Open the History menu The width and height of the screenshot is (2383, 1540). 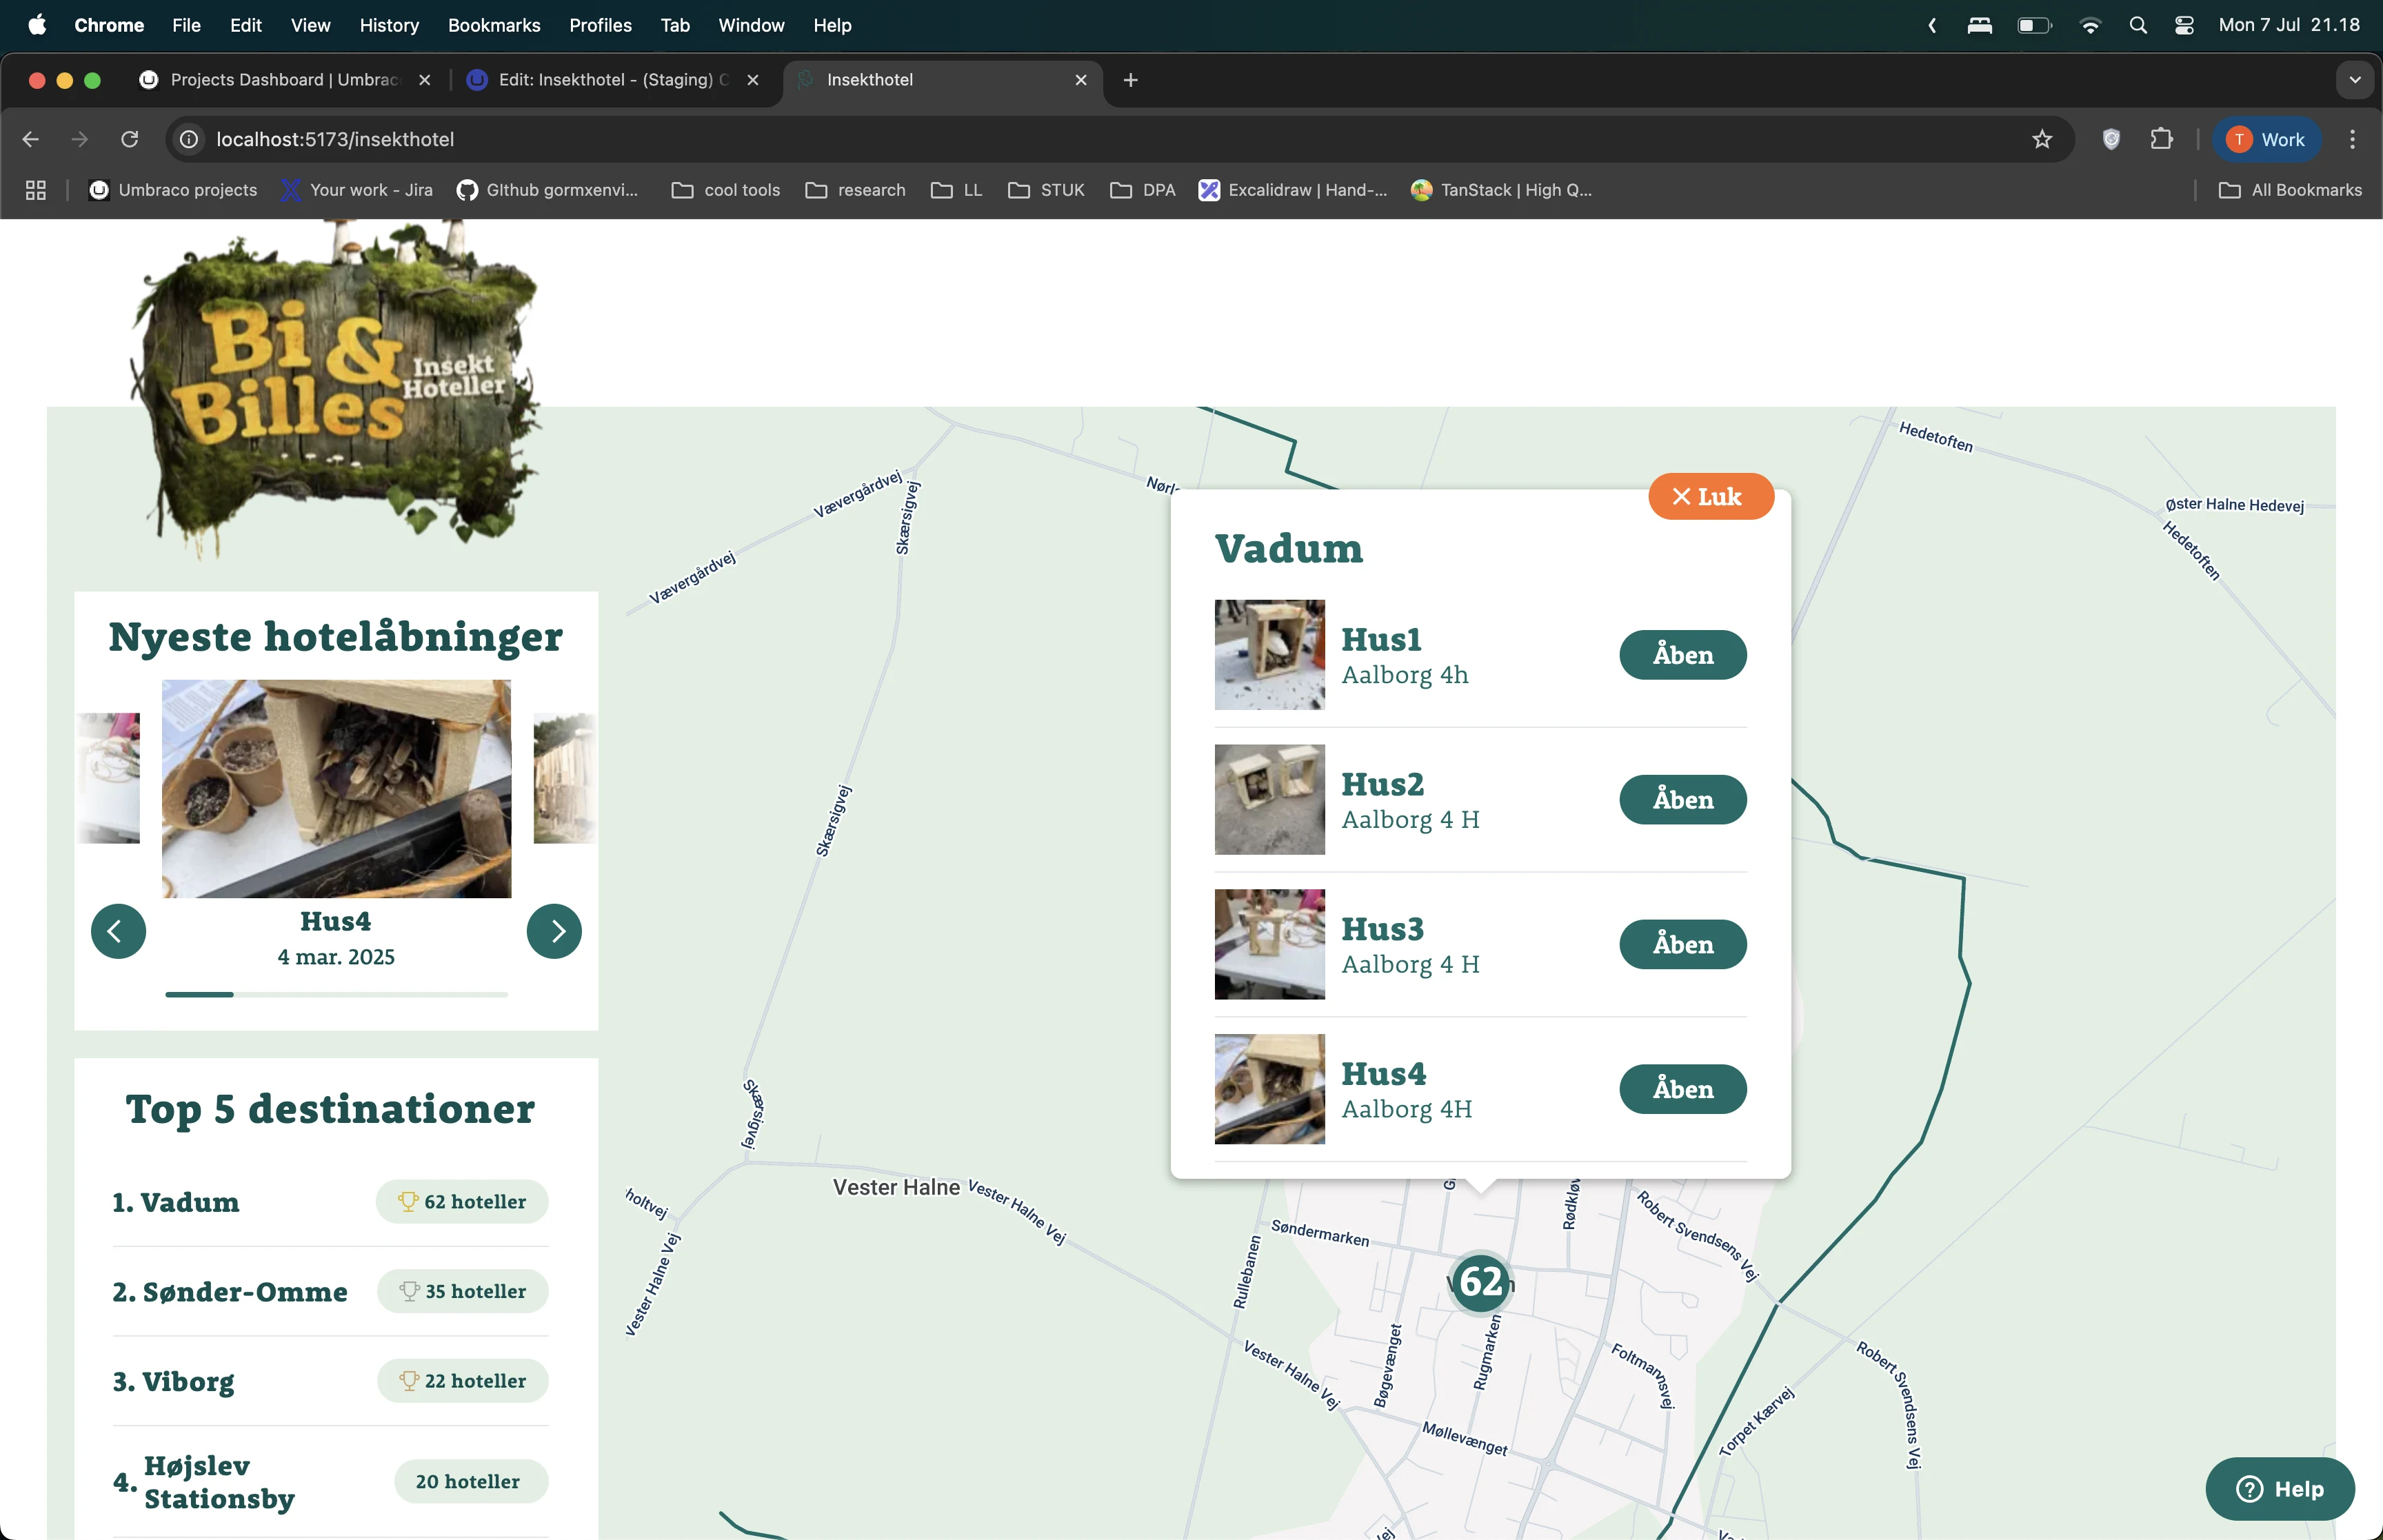point(389,25)
